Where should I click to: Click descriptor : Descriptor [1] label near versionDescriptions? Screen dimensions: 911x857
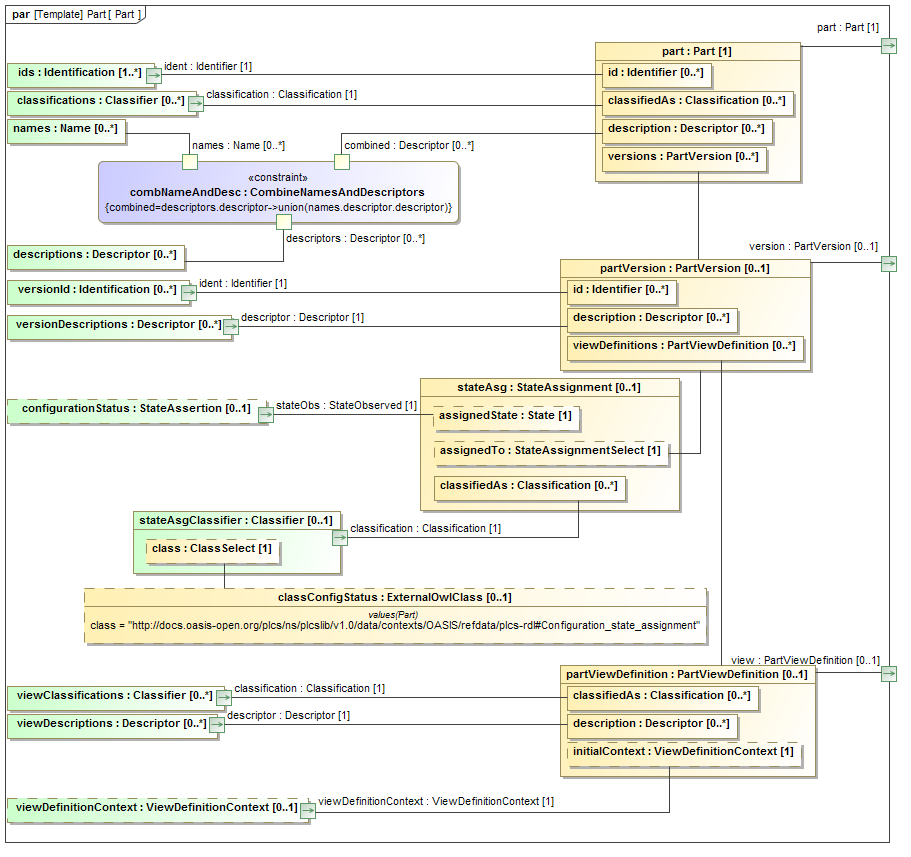click(x=303, y=318)
